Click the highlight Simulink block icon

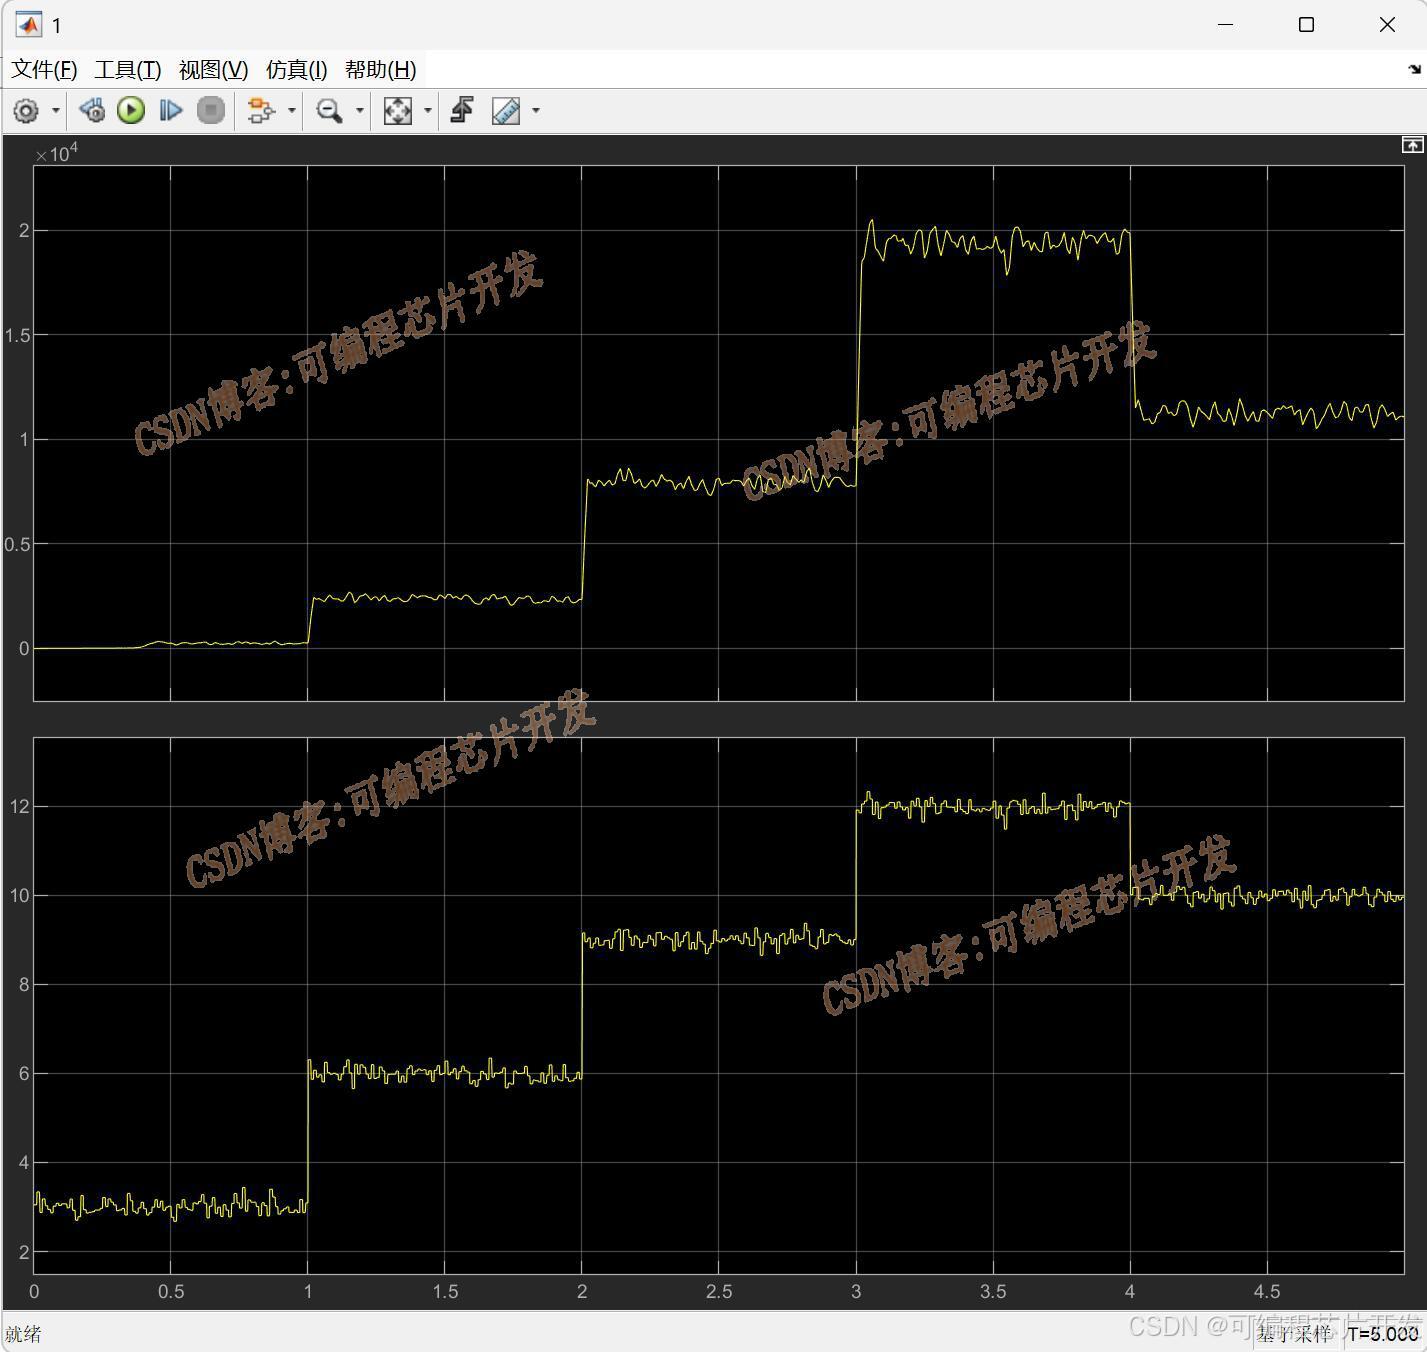point(261,110)
